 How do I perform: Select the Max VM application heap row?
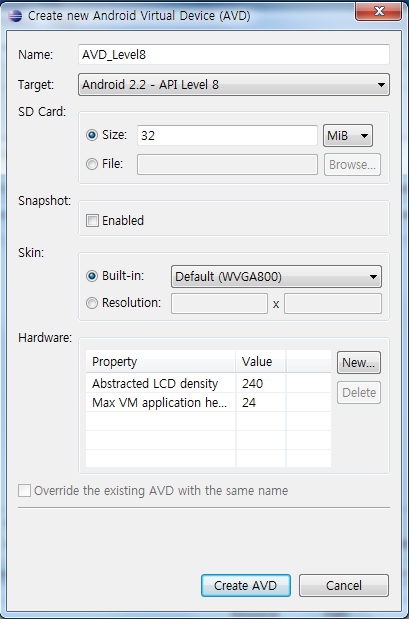pyautogui.click(x=208, y=403)
